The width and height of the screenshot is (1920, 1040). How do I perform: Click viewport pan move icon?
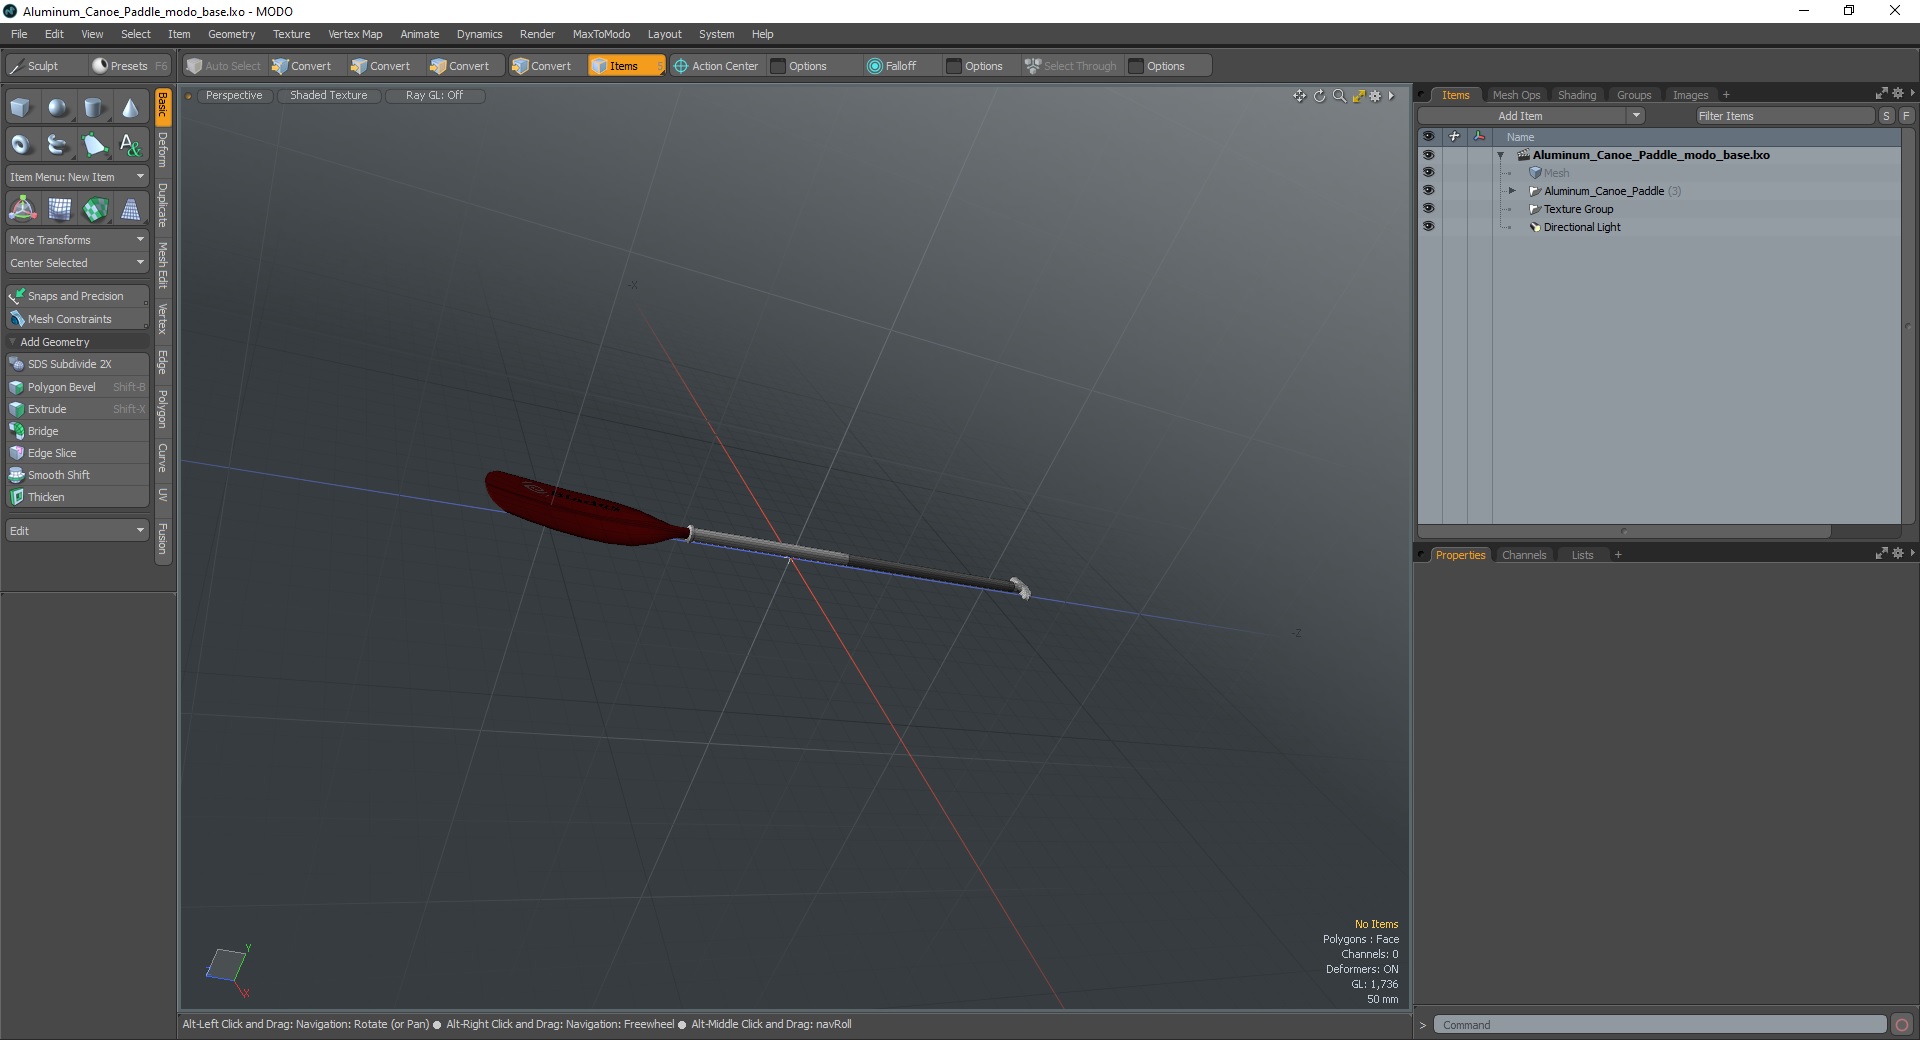1299,96
